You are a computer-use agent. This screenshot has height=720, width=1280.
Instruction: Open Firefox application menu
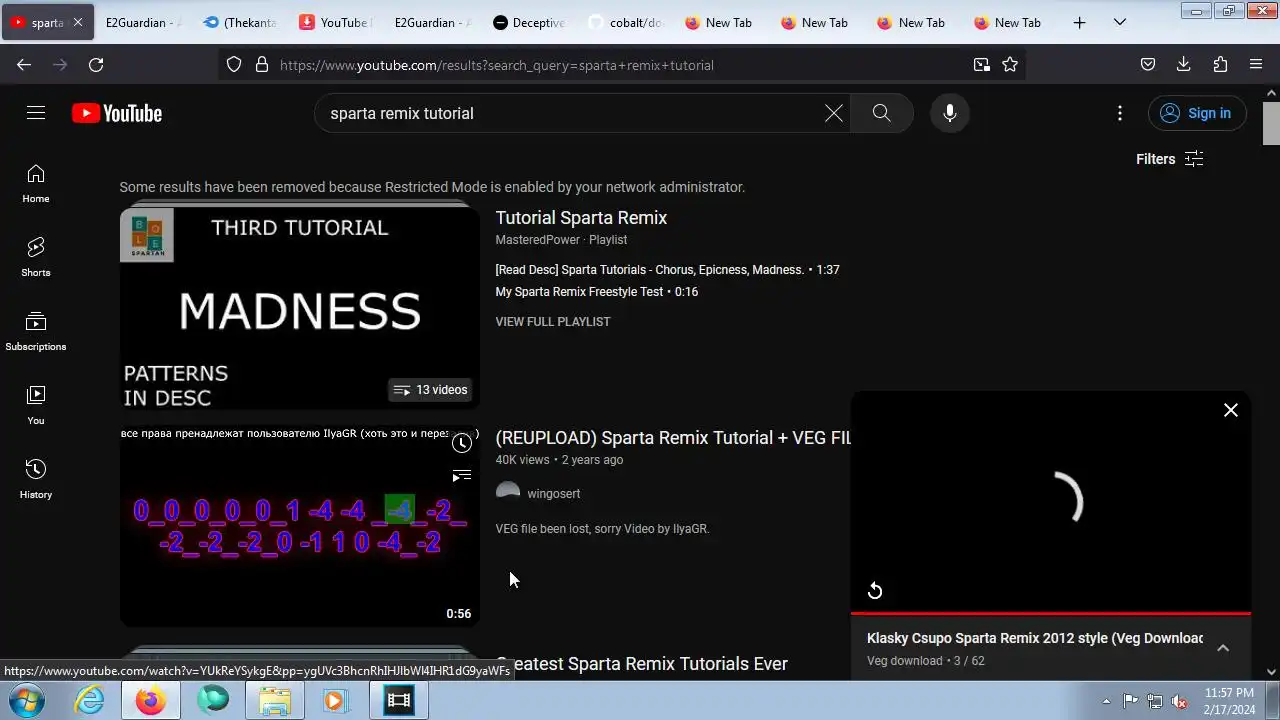point(1256,64)
